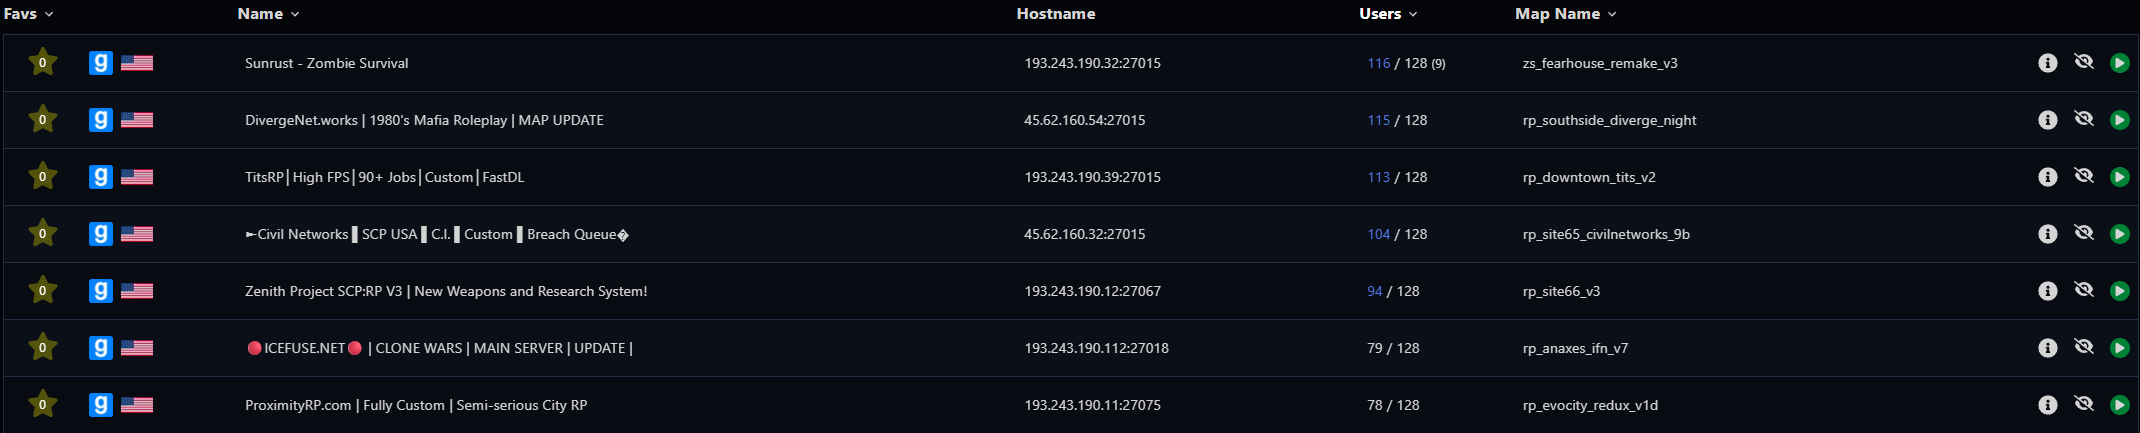
Task: Click the Hostname column header
Action: (x=1056, y=14)
